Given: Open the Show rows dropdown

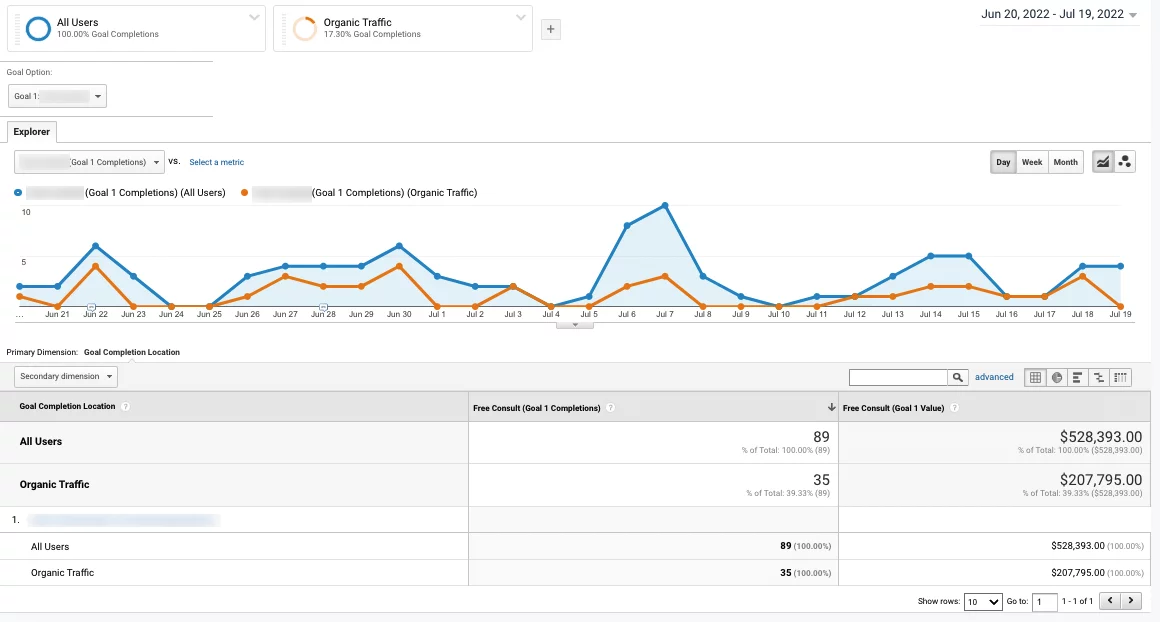Looking at the screenshot, I should click(982, 601).
